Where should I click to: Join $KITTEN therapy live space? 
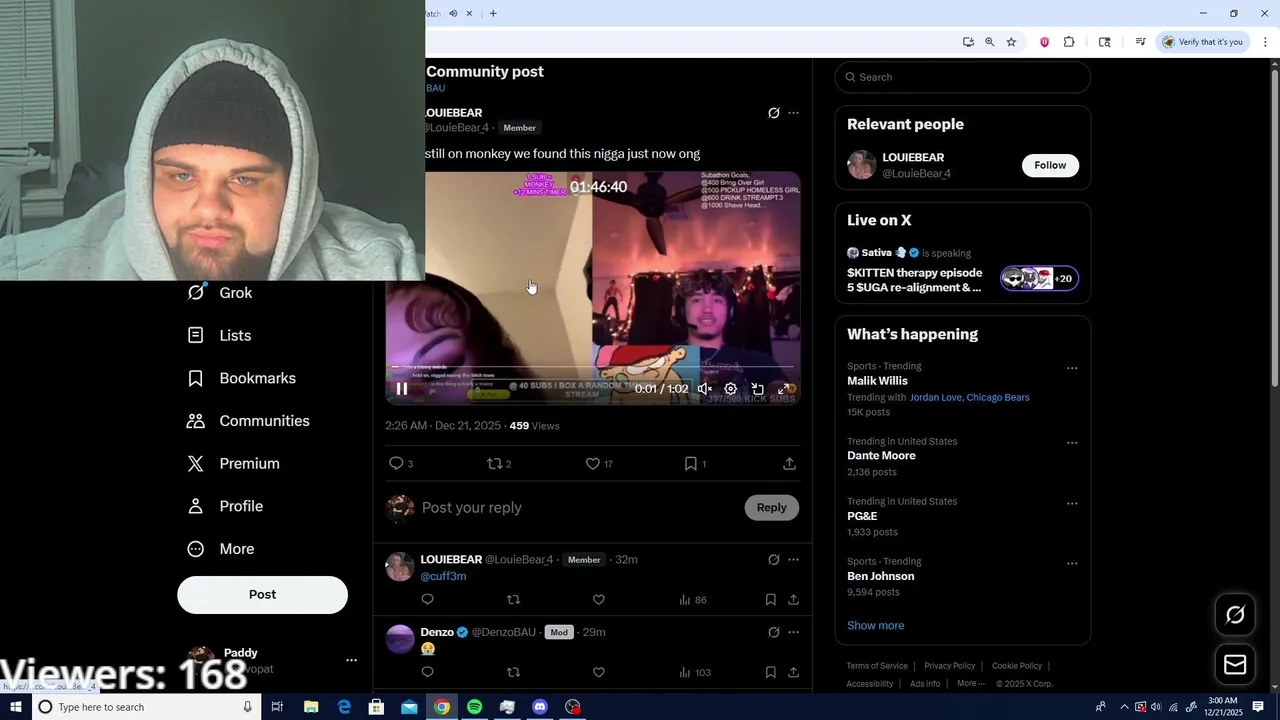point(962,270)
